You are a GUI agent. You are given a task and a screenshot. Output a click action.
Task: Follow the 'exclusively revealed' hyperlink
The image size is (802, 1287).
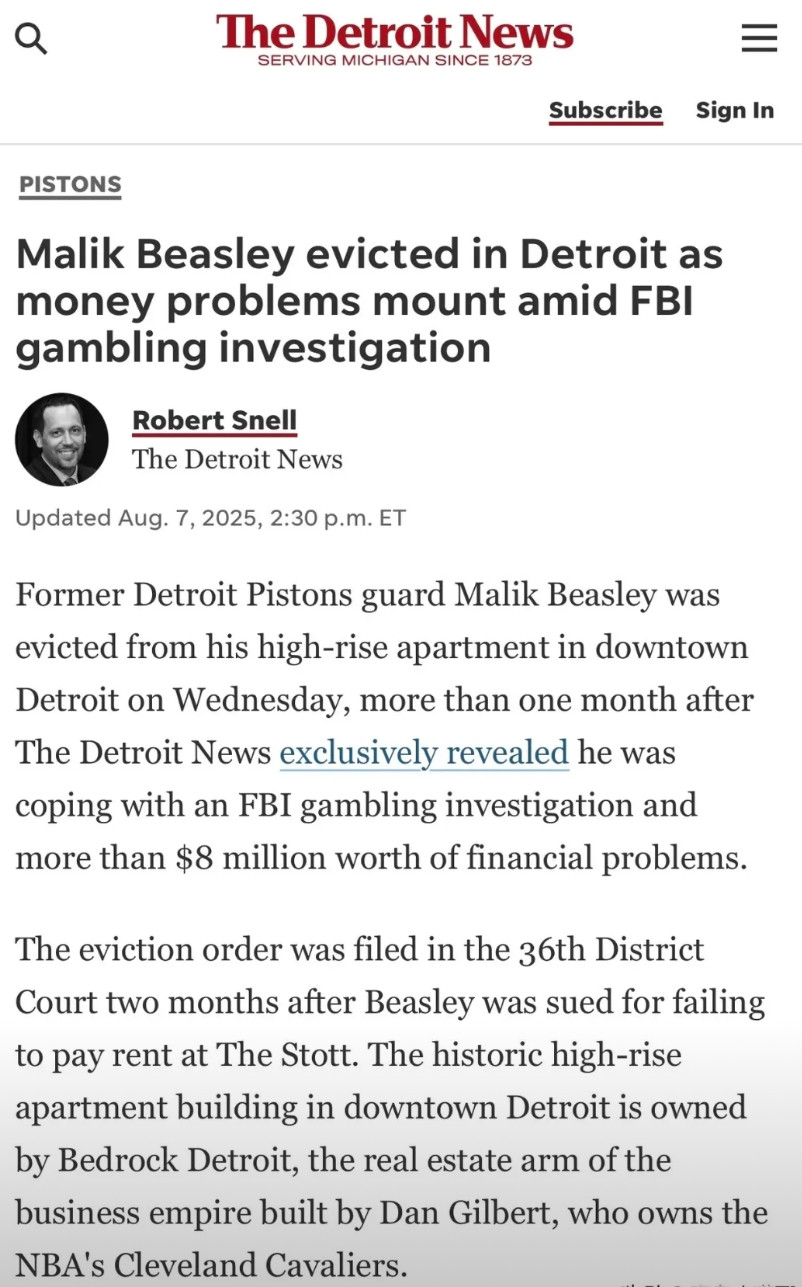(424, 751)
